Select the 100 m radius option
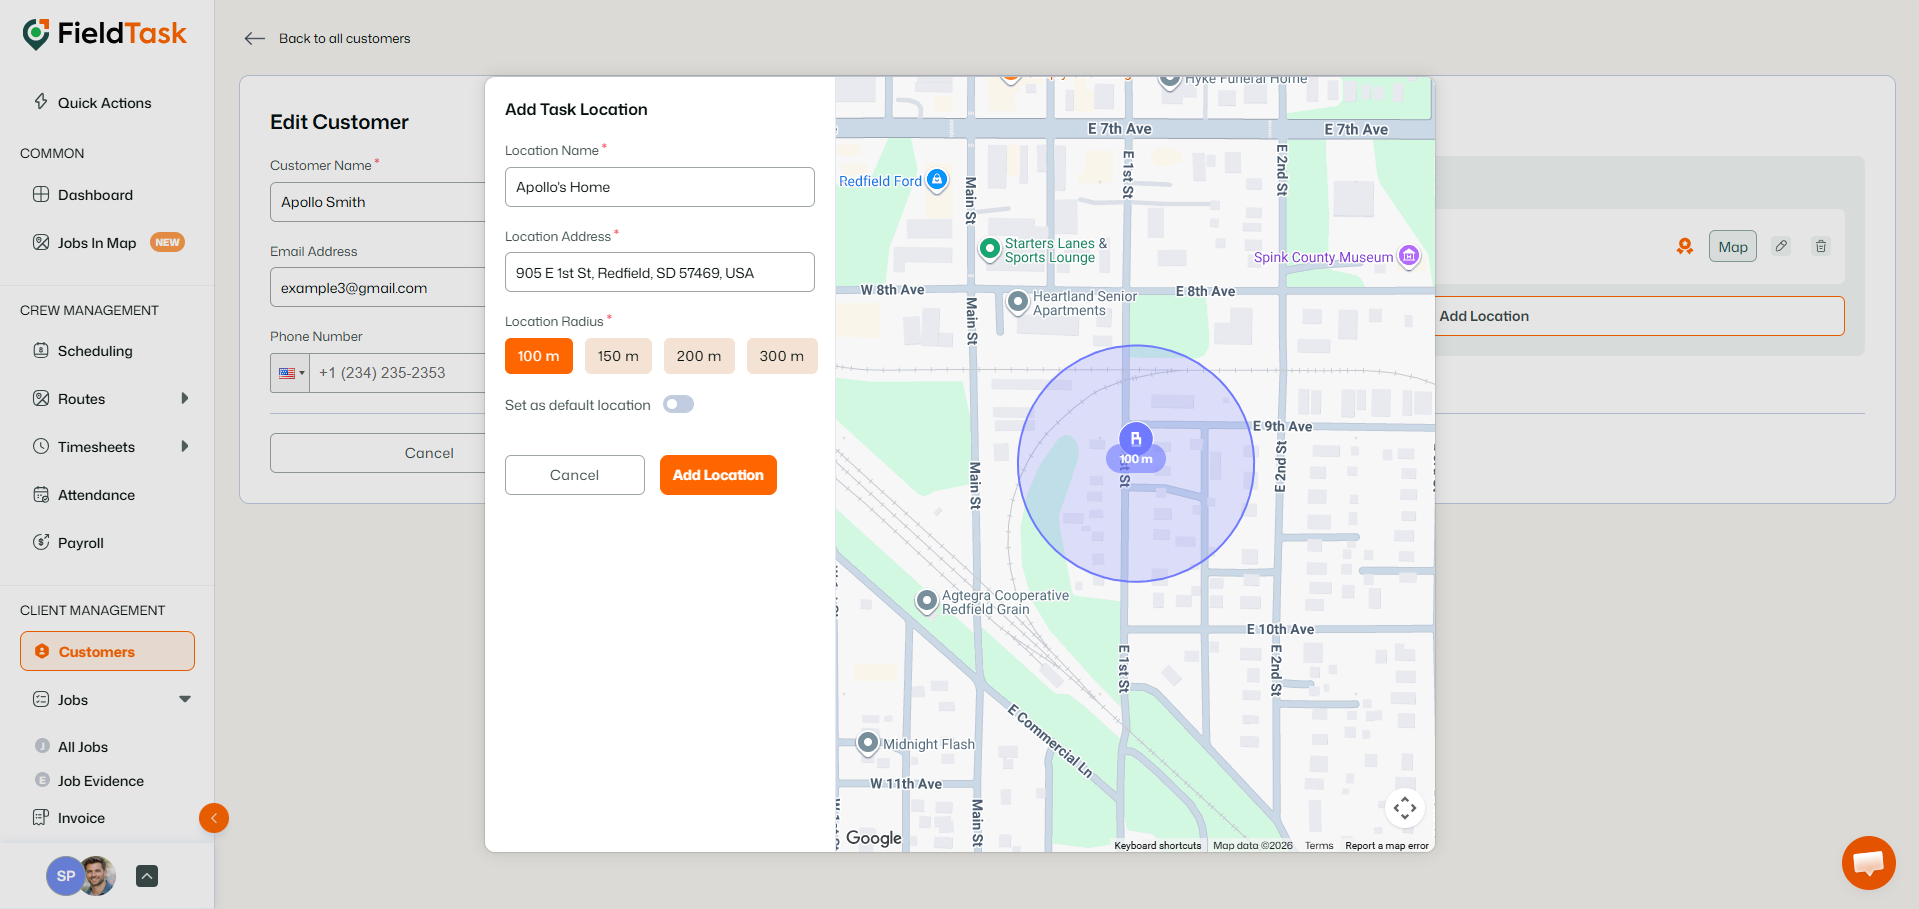The width and height of the screenshot is (1919, 909). pos(539,356)
